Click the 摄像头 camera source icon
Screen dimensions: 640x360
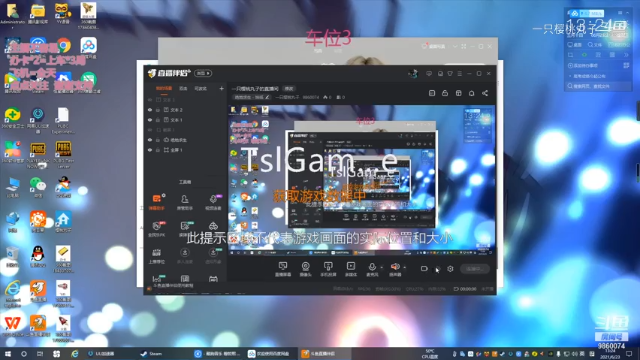[305, 269]
